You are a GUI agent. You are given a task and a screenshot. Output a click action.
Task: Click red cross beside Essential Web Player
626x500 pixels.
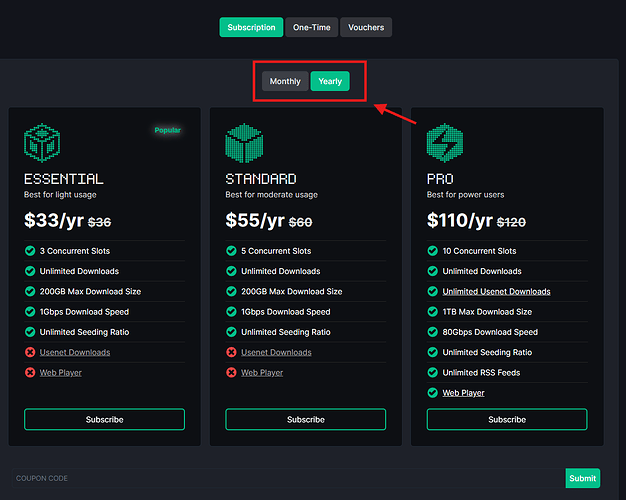pos(30,373)
